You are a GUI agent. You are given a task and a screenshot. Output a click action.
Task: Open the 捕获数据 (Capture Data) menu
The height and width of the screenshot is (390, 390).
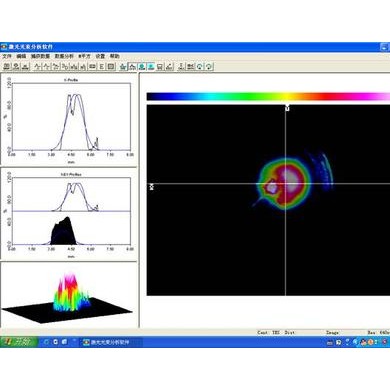[40, 56]
